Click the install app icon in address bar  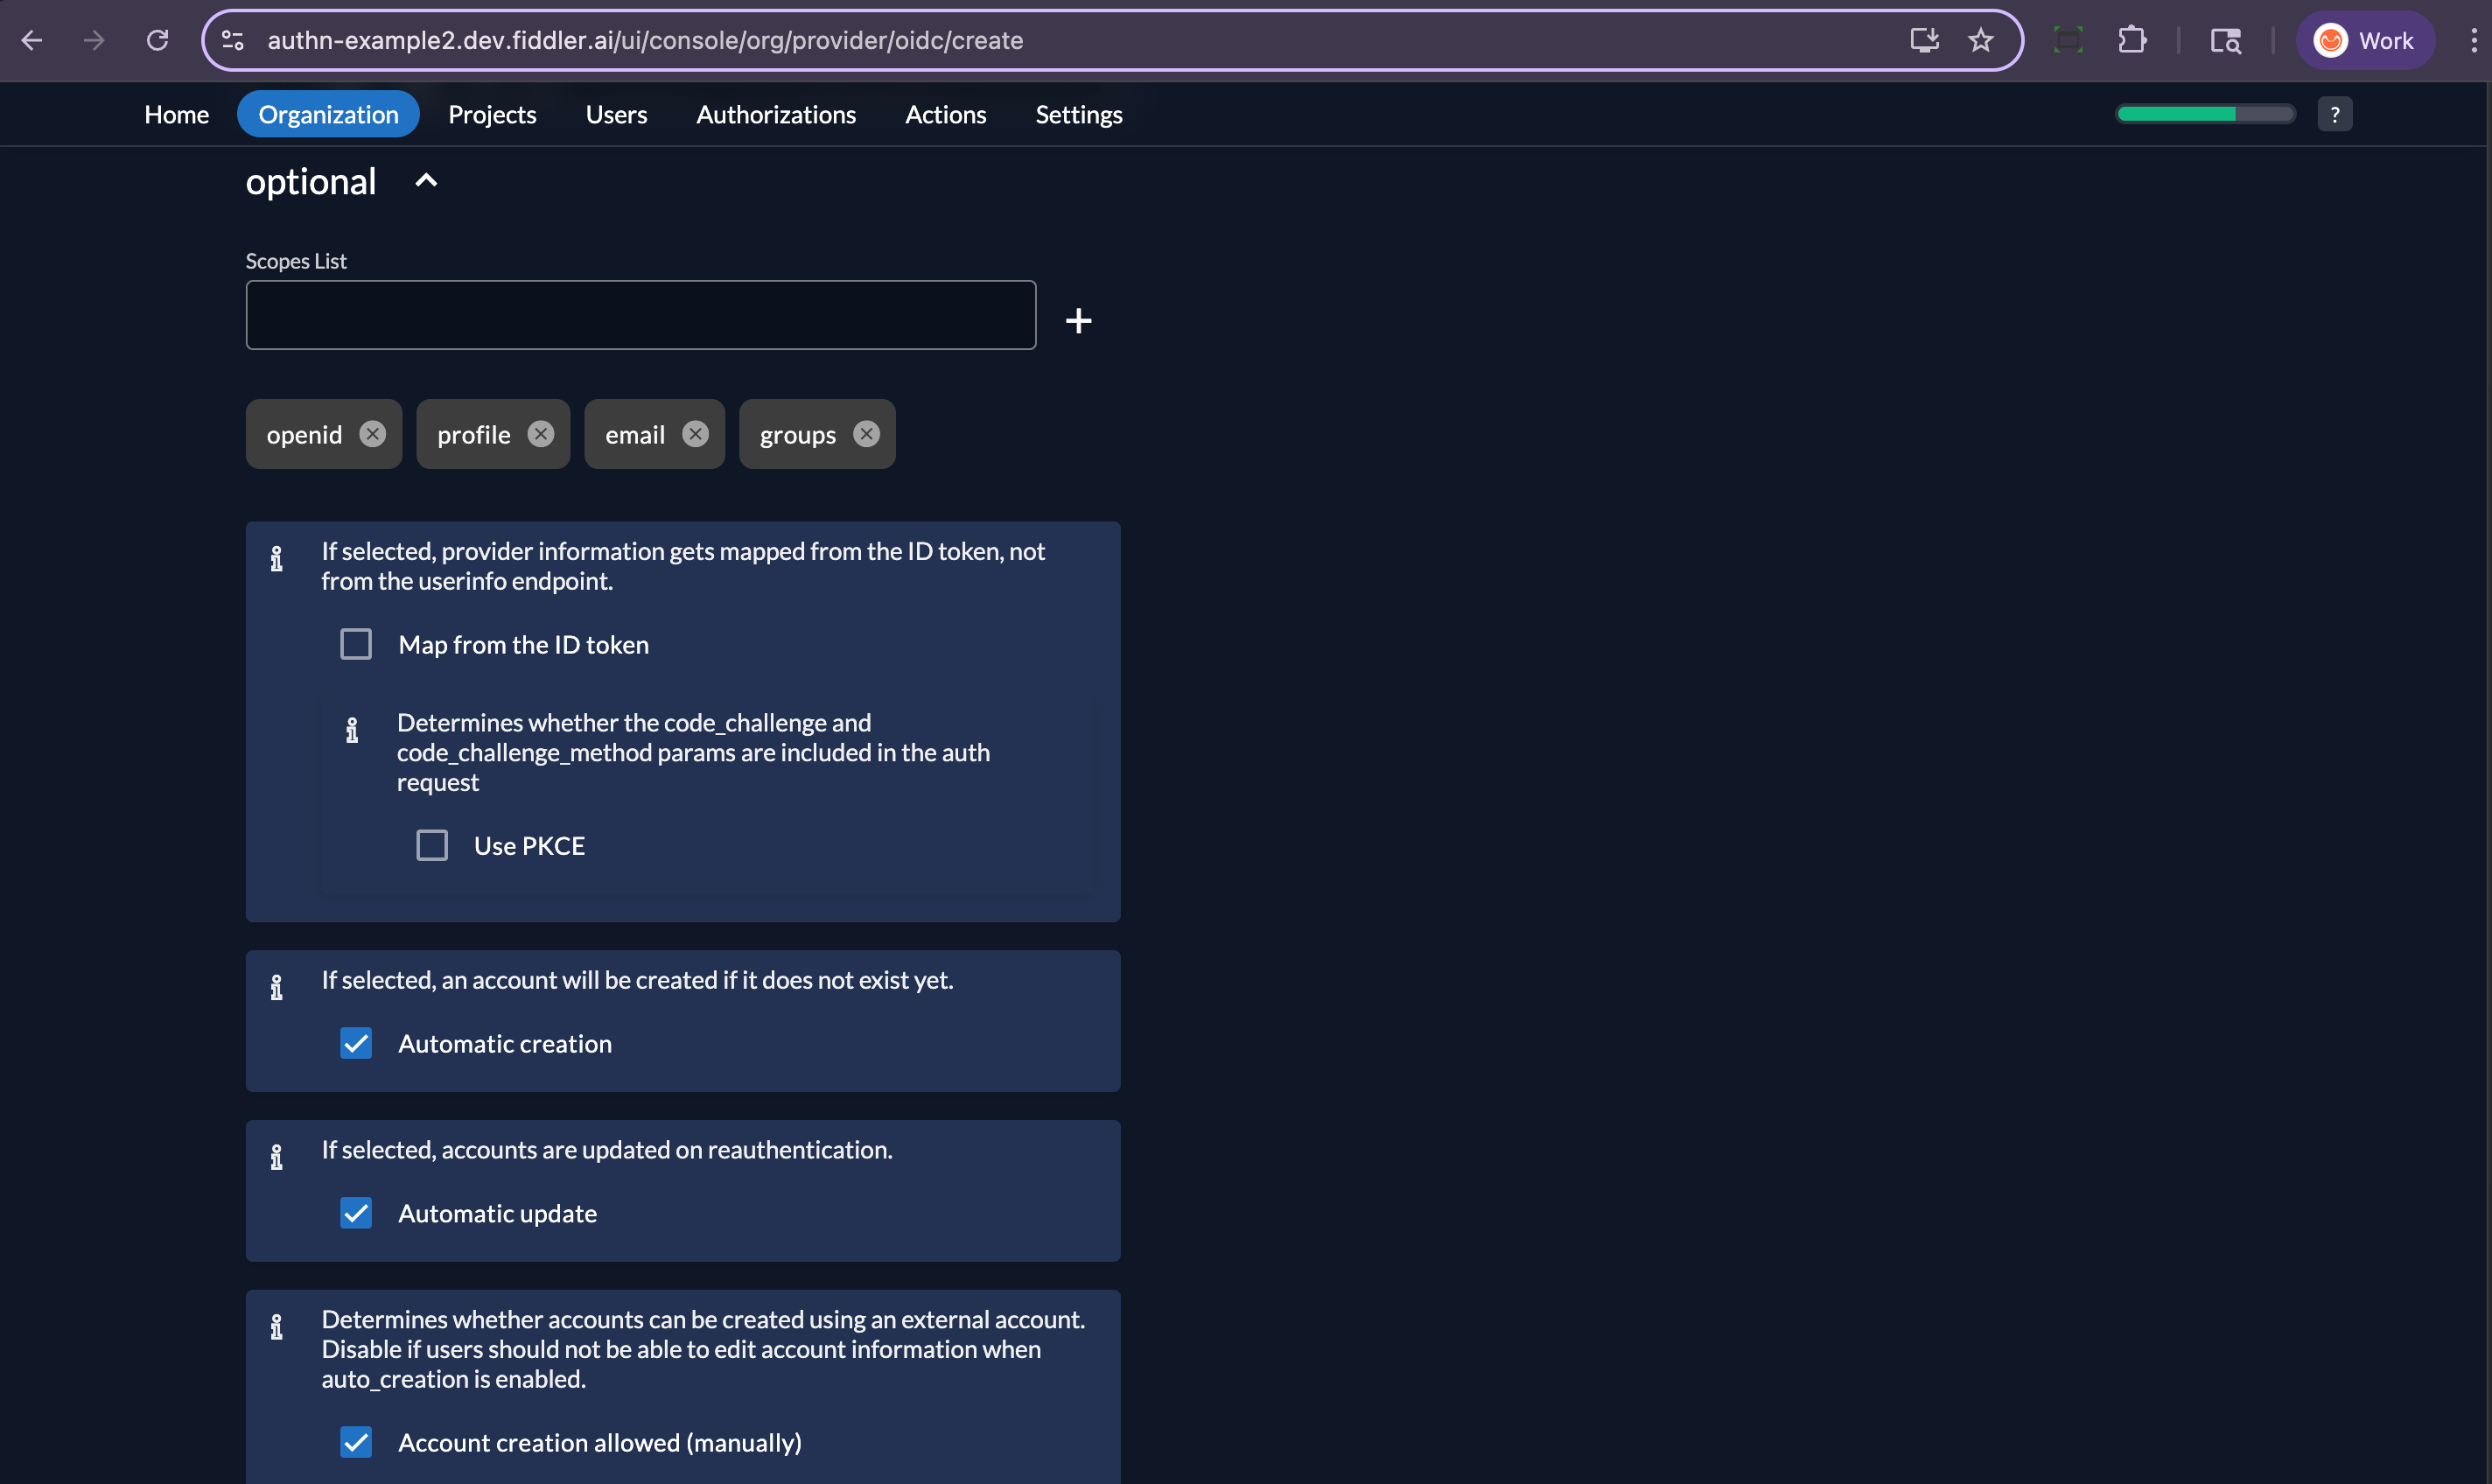(1925, 40)
